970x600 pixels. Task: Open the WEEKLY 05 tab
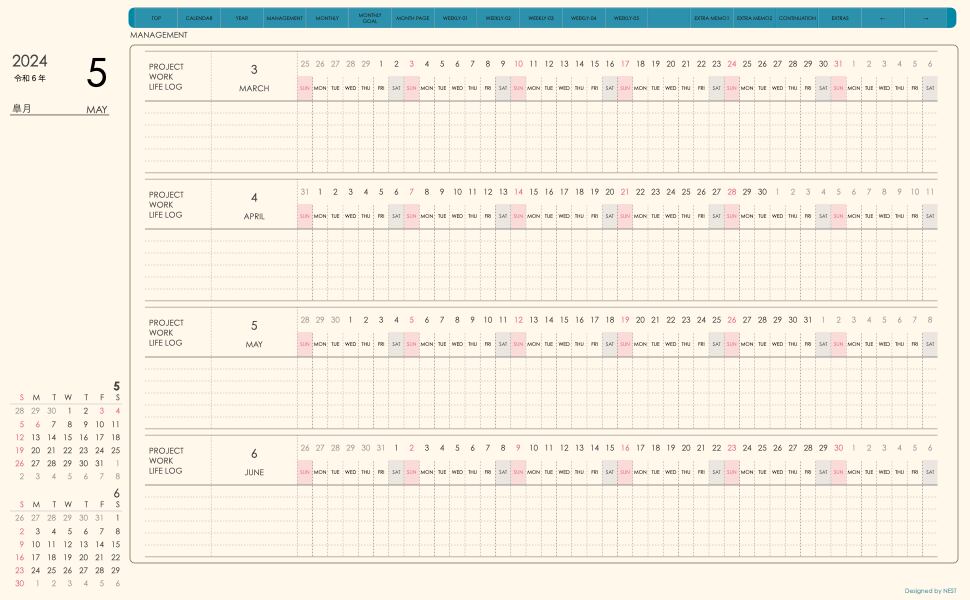coord(626,18)
